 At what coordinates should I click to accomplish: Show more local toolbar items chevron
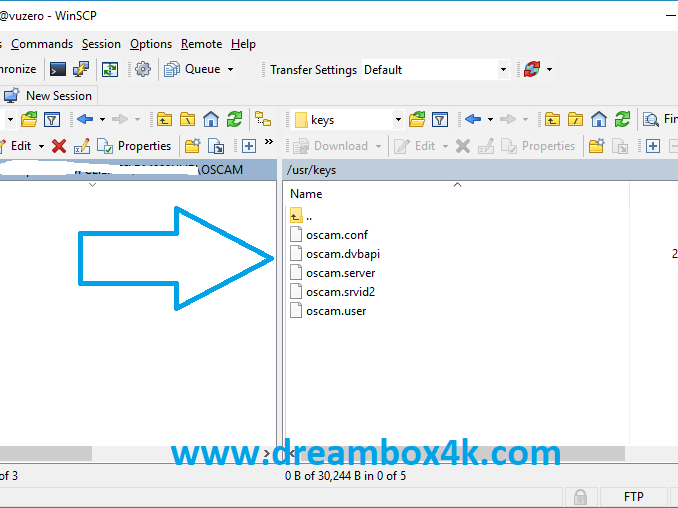(269, 141)
